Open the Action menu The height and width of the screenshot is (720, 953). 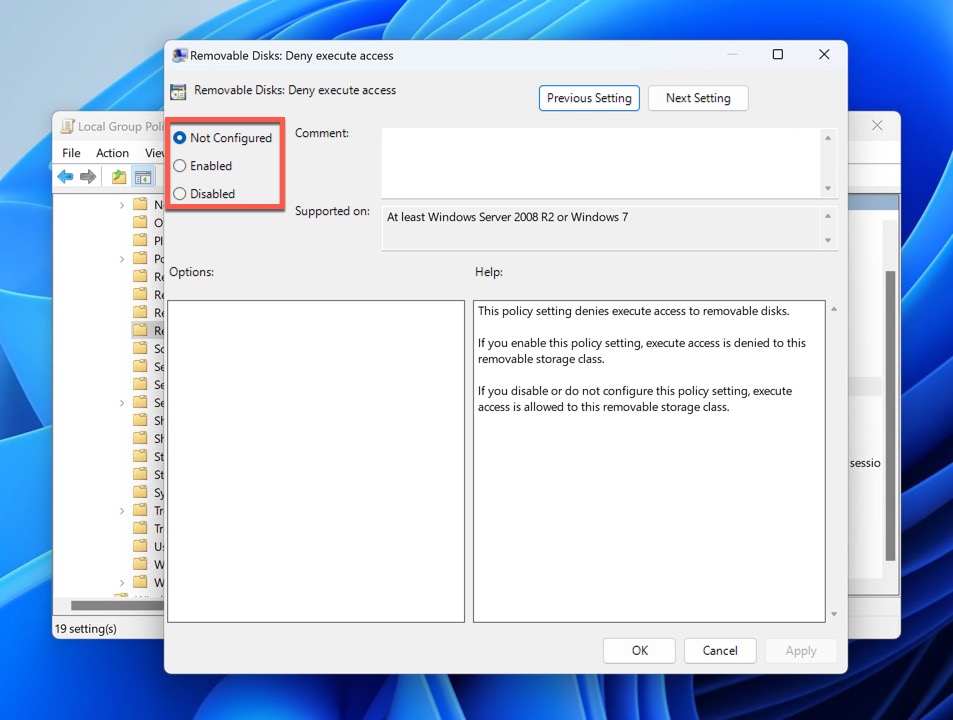coord(112,153)
